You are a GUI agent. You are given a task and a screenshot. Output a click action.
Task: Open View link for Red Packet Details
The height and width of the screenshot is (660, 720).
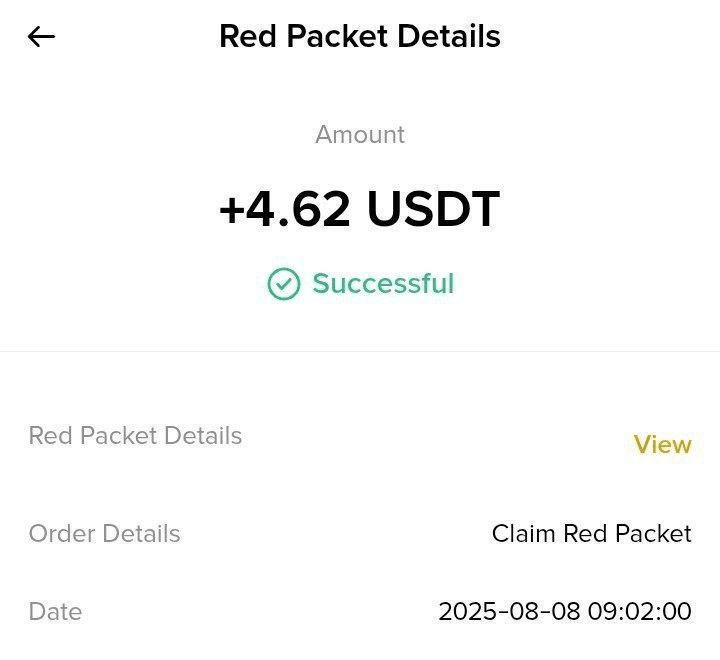tap(662, 445)
